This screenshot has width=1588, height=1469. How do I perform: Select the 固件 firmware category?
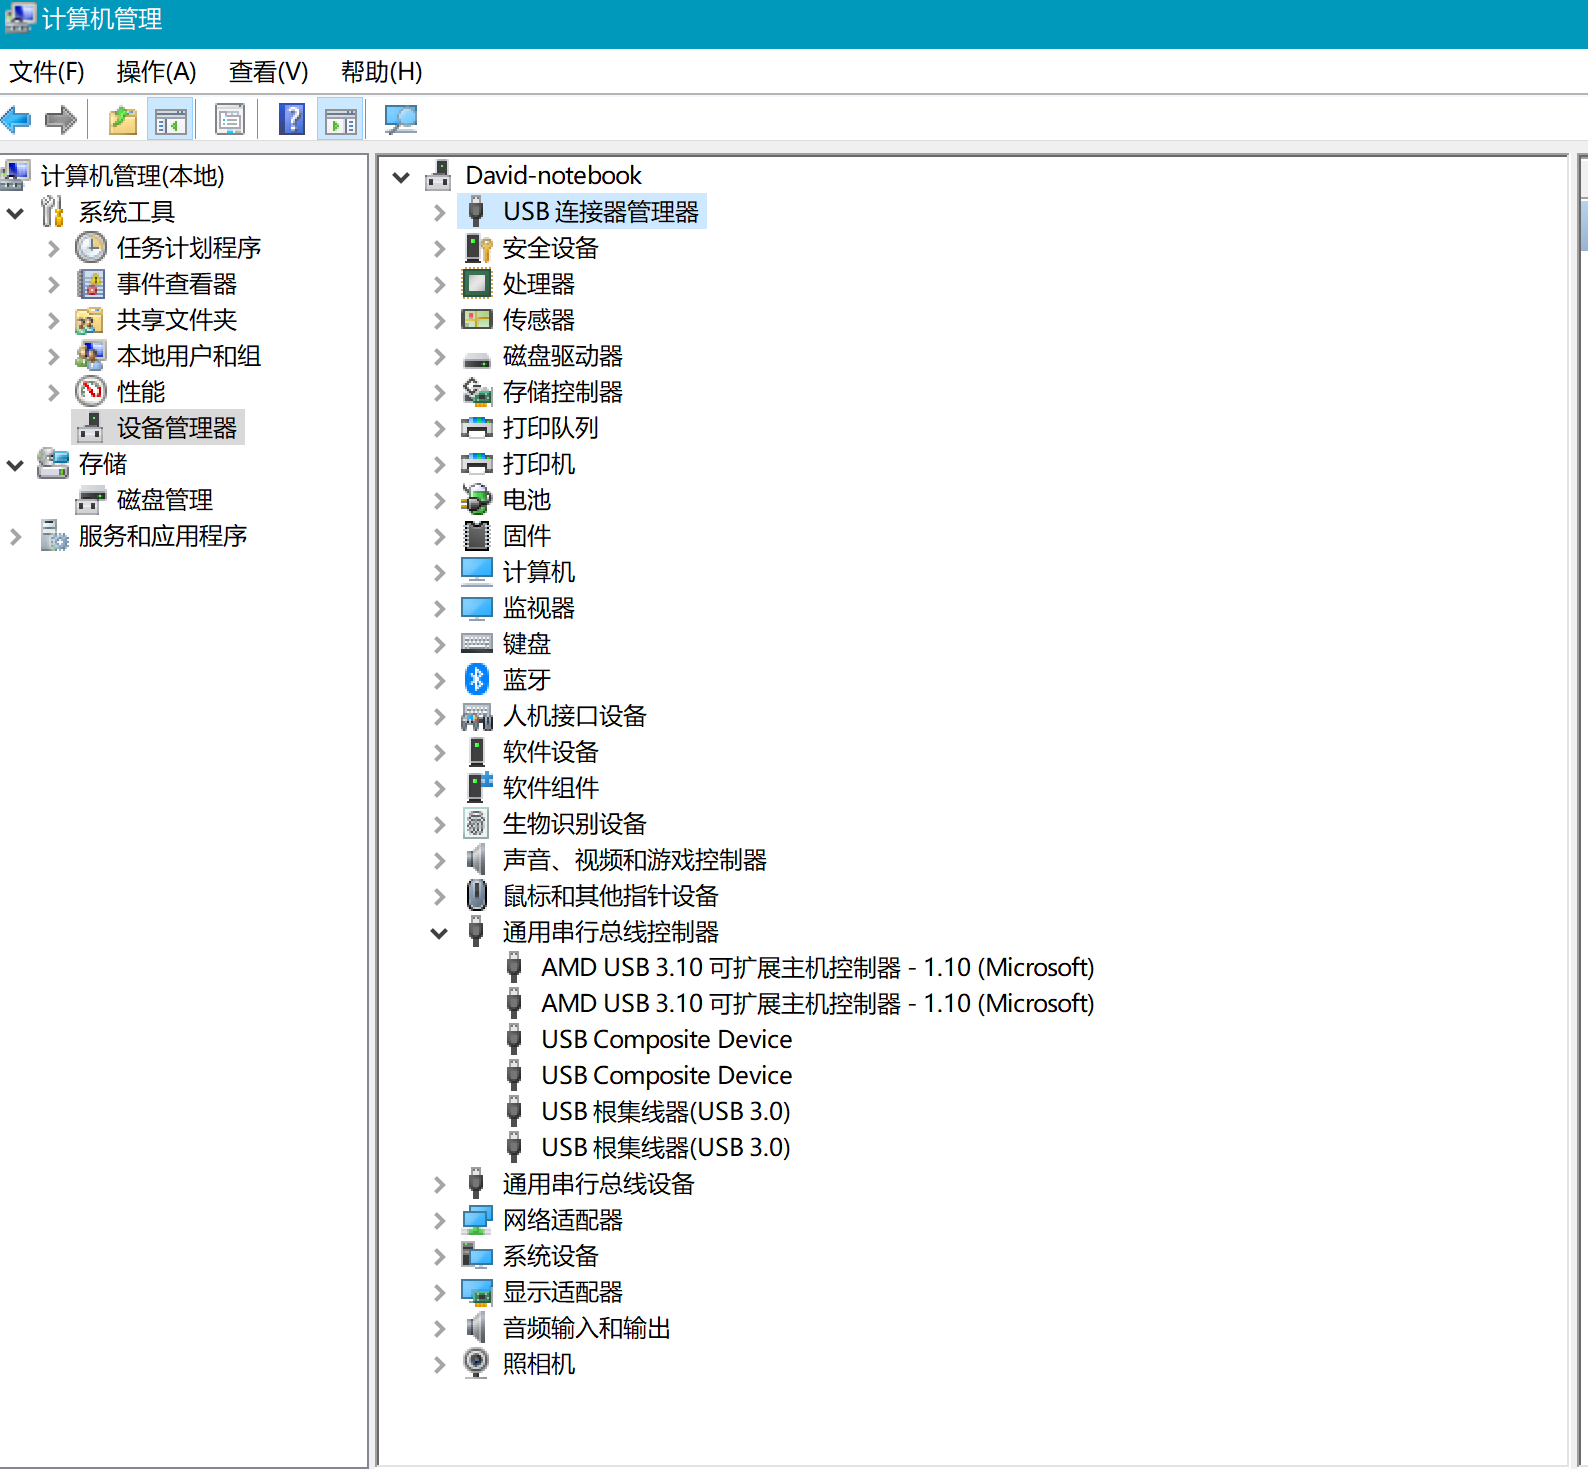[527, 536]
